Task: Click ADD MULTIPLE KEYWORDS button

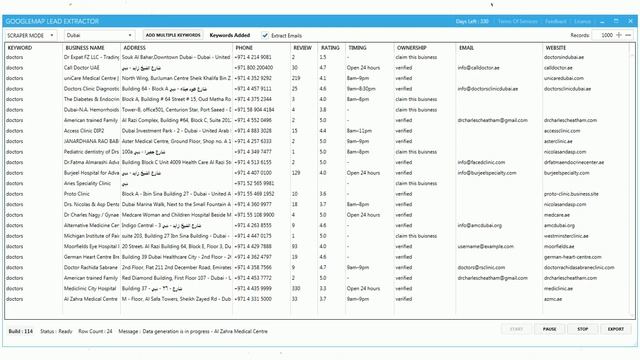Action: click(x=173, y=35)
